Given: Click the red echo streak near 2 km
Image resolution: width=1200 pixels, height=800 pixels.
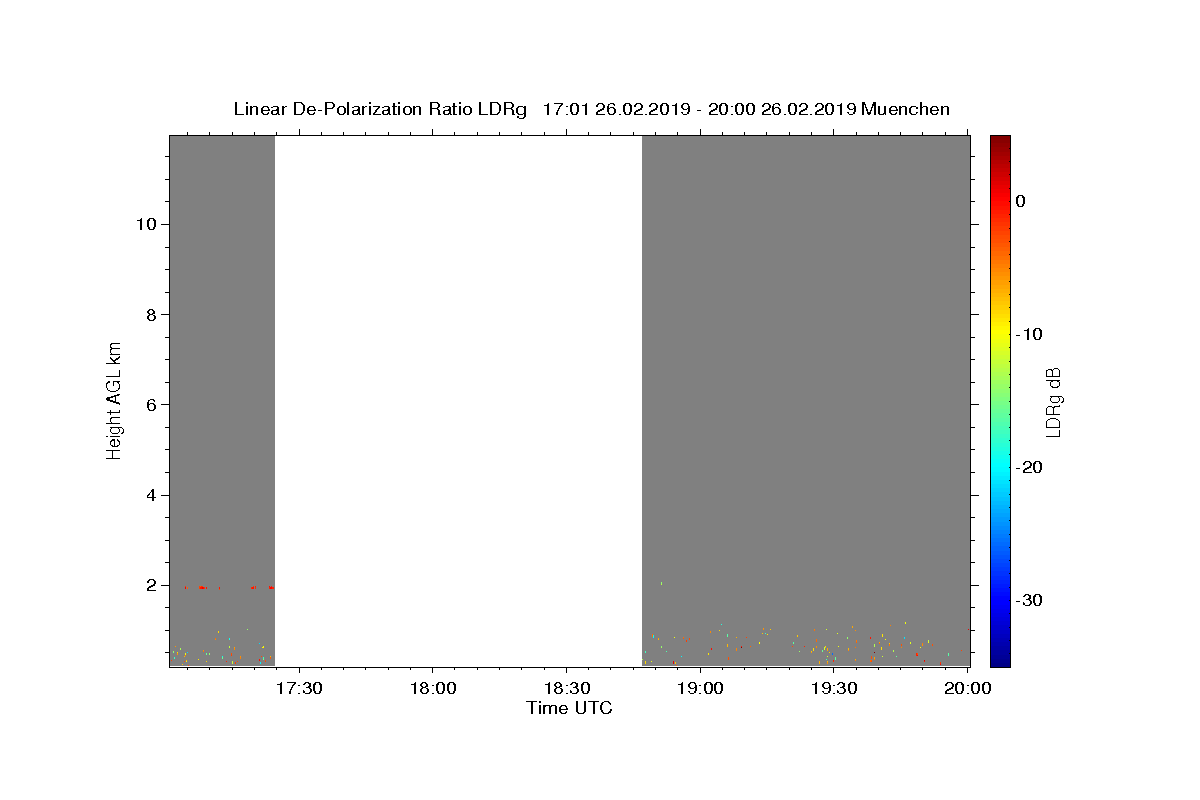Looking at the screenshot, I should tap(202, 588).
